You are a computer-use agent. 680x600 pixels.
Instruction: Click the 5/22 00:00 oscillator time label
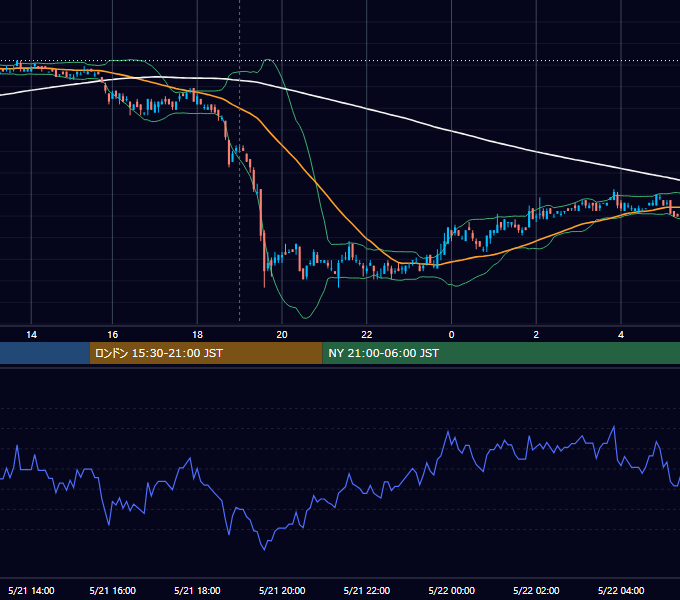click(x=451, y=590)
